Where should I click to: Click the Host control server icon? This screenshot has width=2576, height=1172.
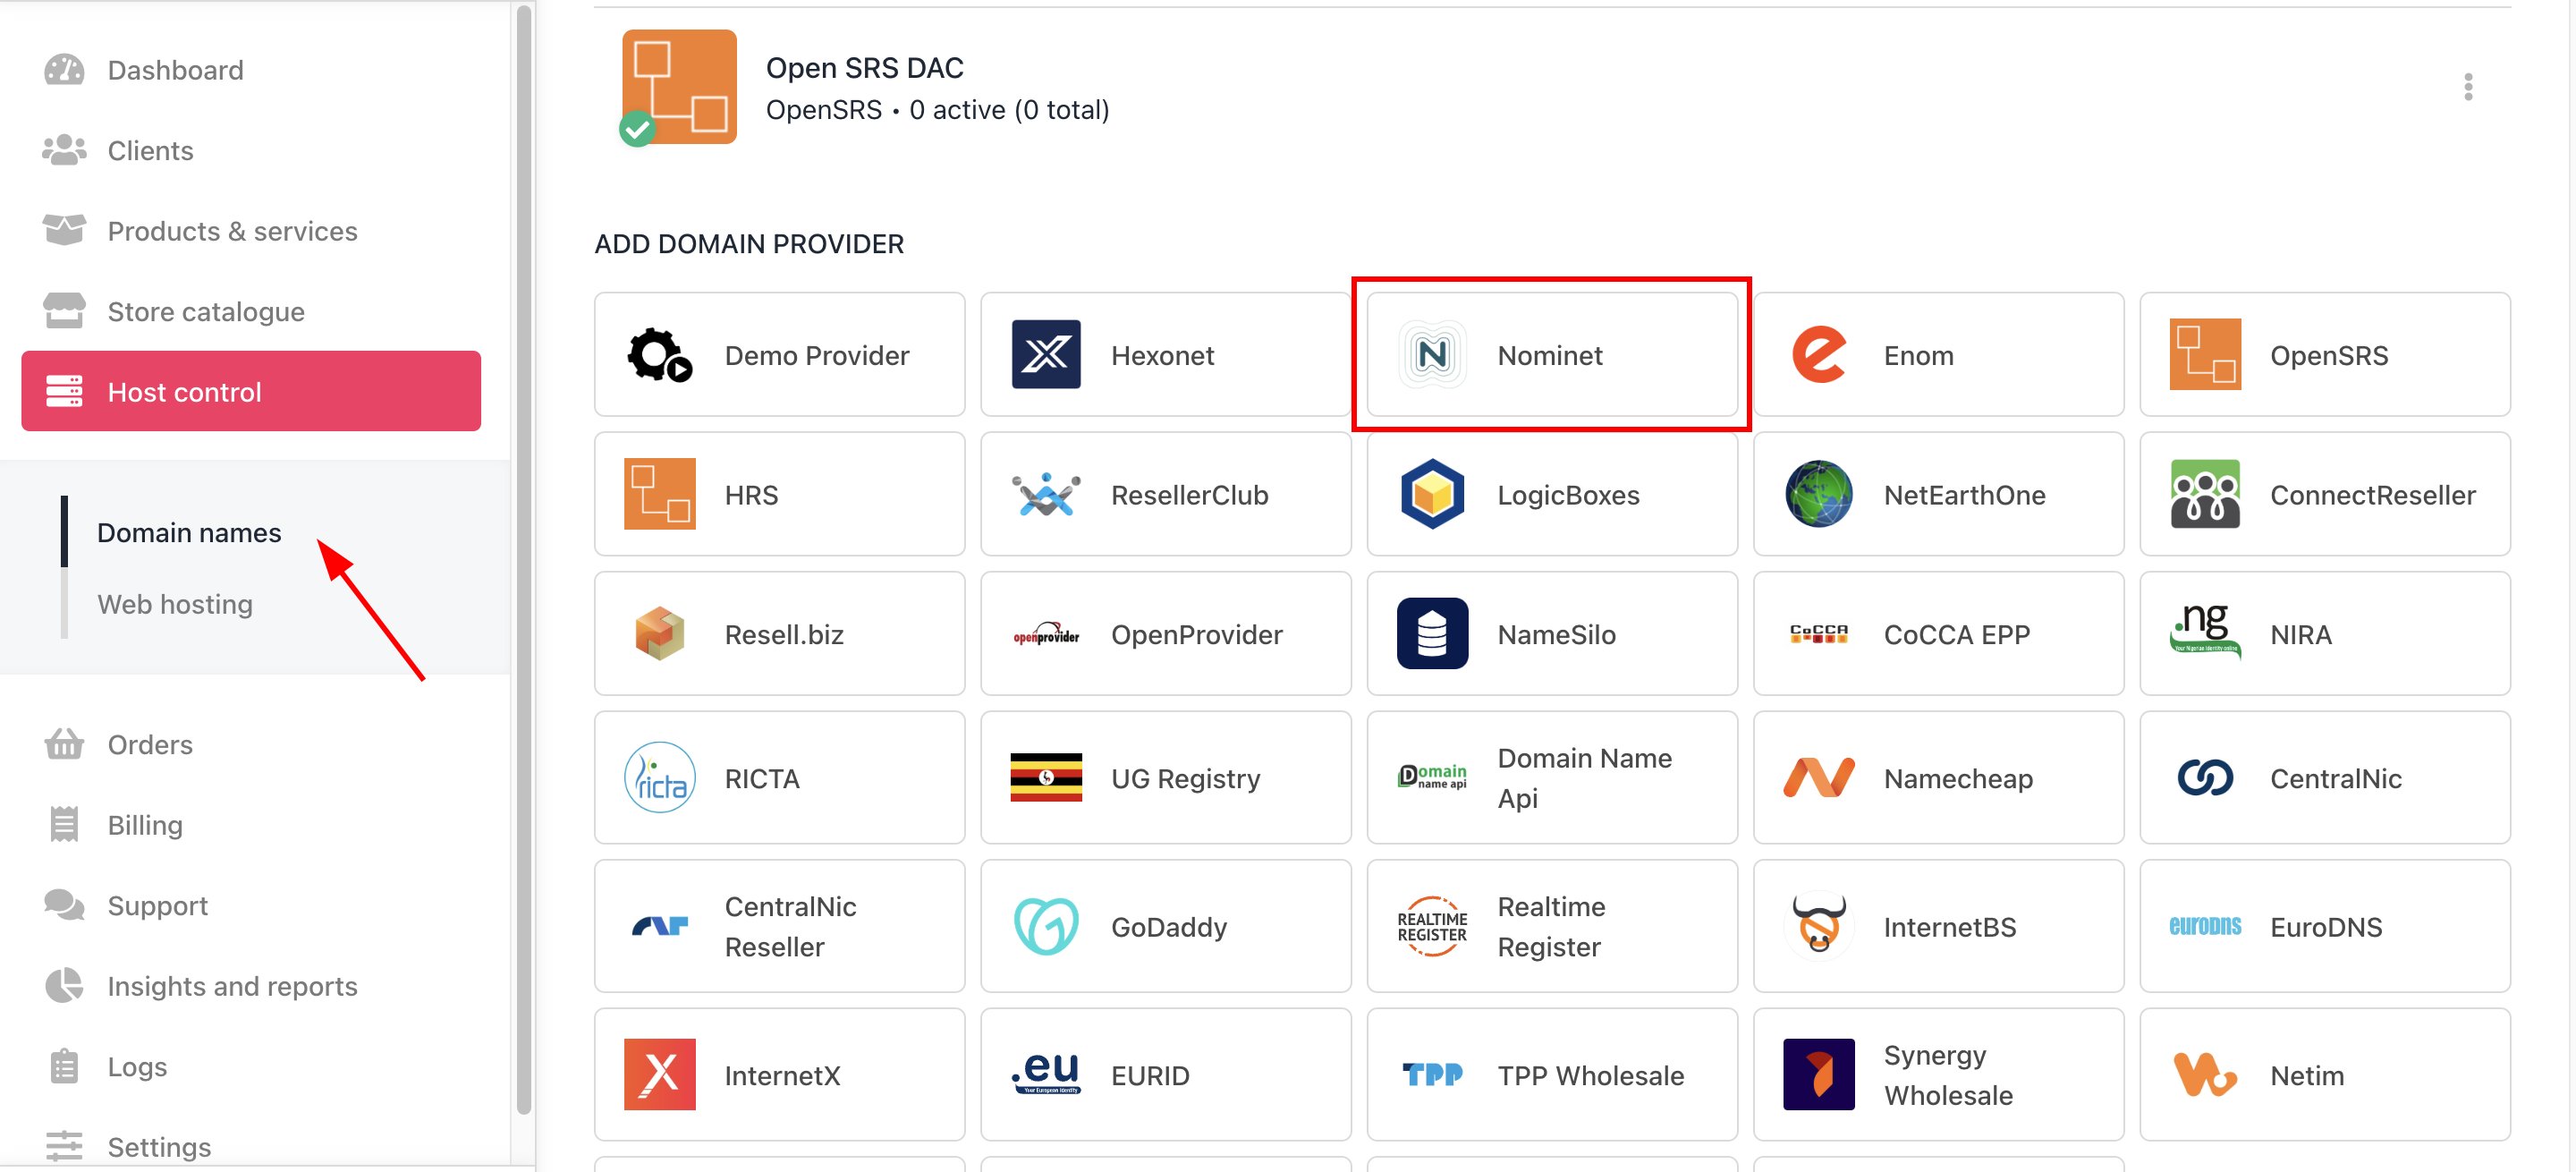64,392
